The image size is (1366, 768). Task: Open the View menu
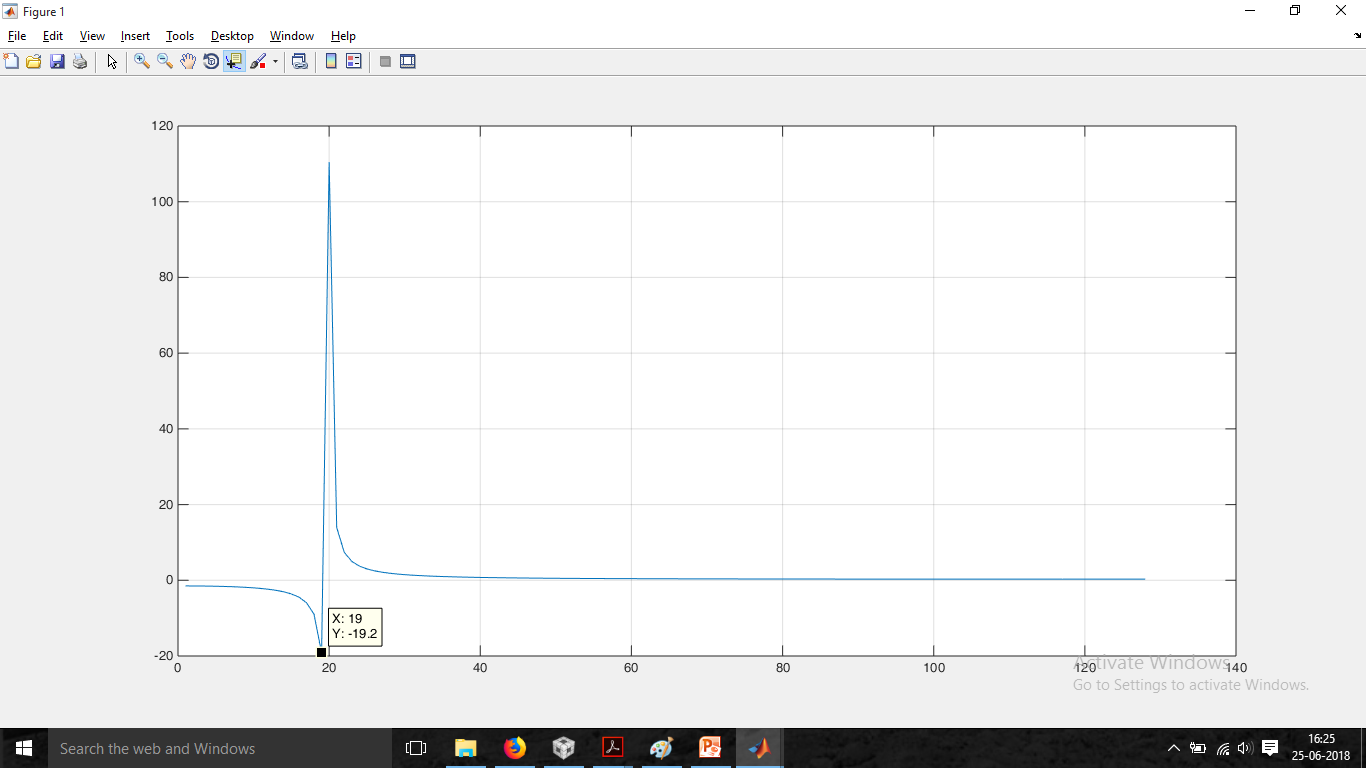click(92, 36)
